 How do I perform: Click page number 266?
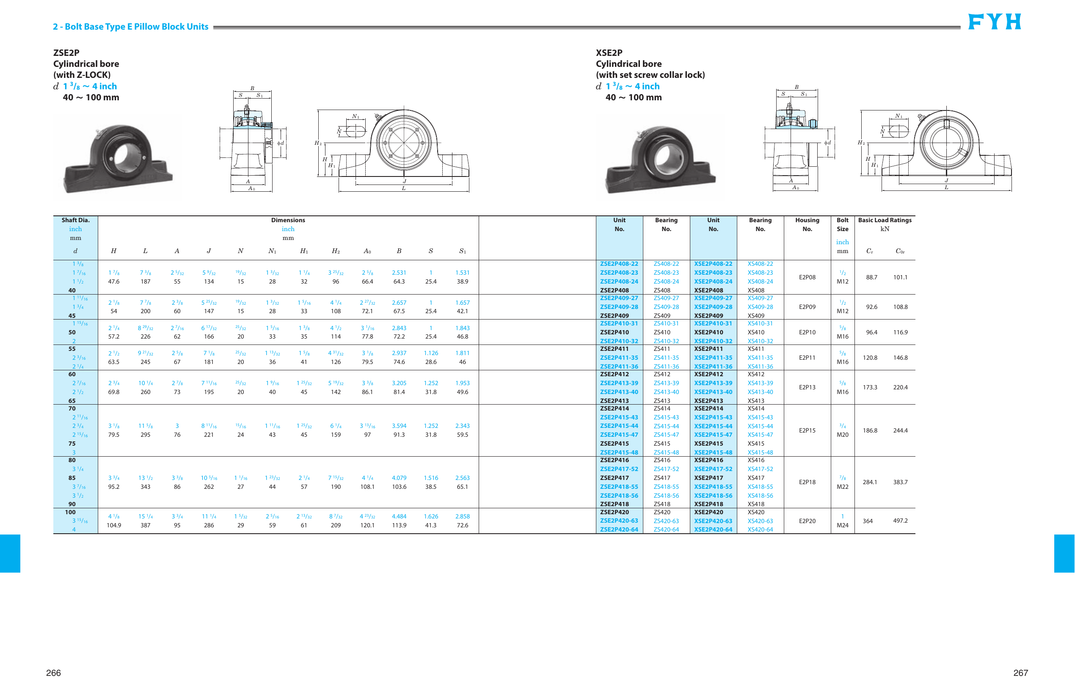[x=53, y=673]
